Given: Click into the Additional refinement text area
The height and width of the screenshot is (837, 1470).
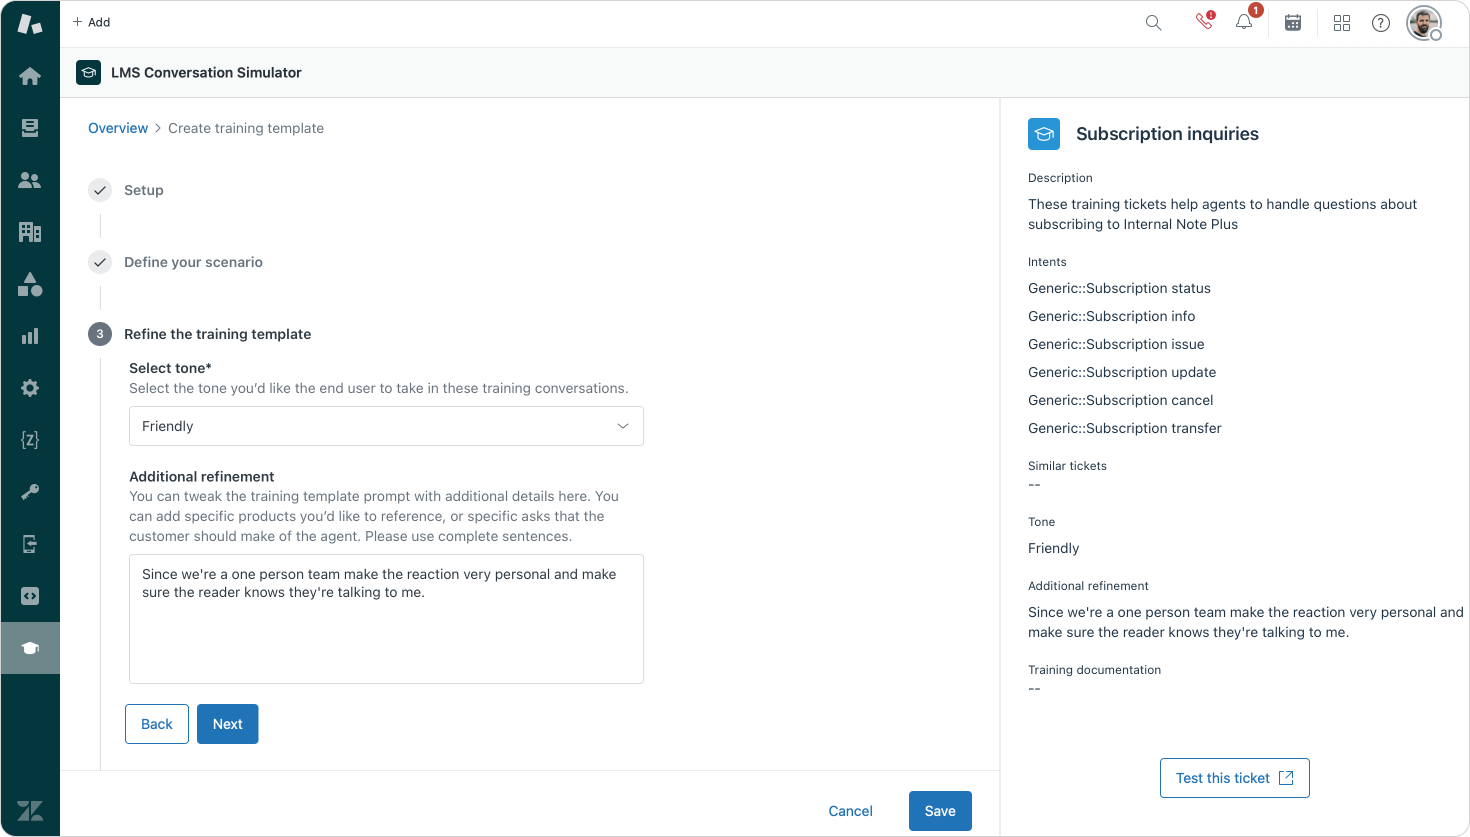Looking at the screenshot, I should point(386,619).
